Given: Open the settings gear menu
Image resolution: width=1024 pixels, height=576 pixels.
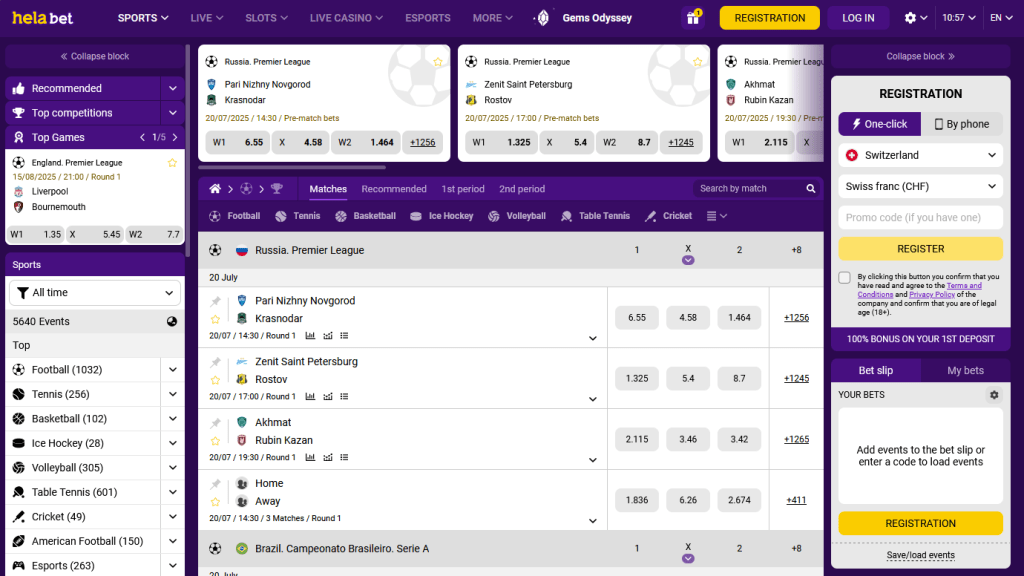Looking at the screenshot, I should [x=916, y=18].
